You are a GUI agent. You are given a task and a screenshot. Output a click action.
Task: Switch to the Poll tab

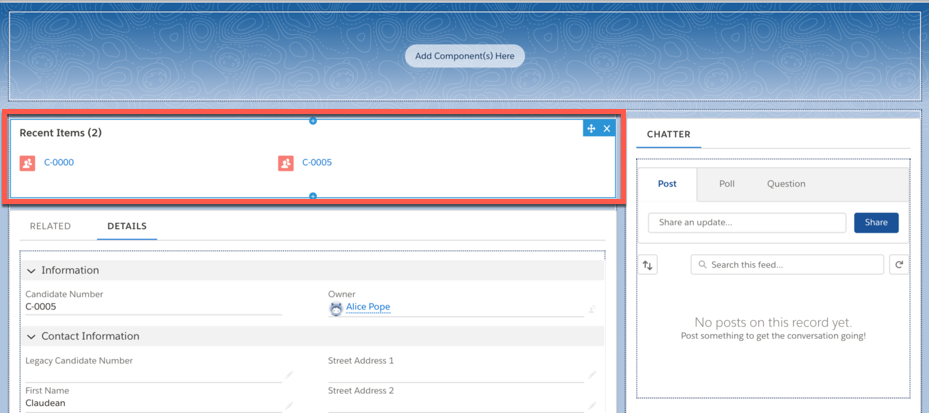tap(727, 184)
